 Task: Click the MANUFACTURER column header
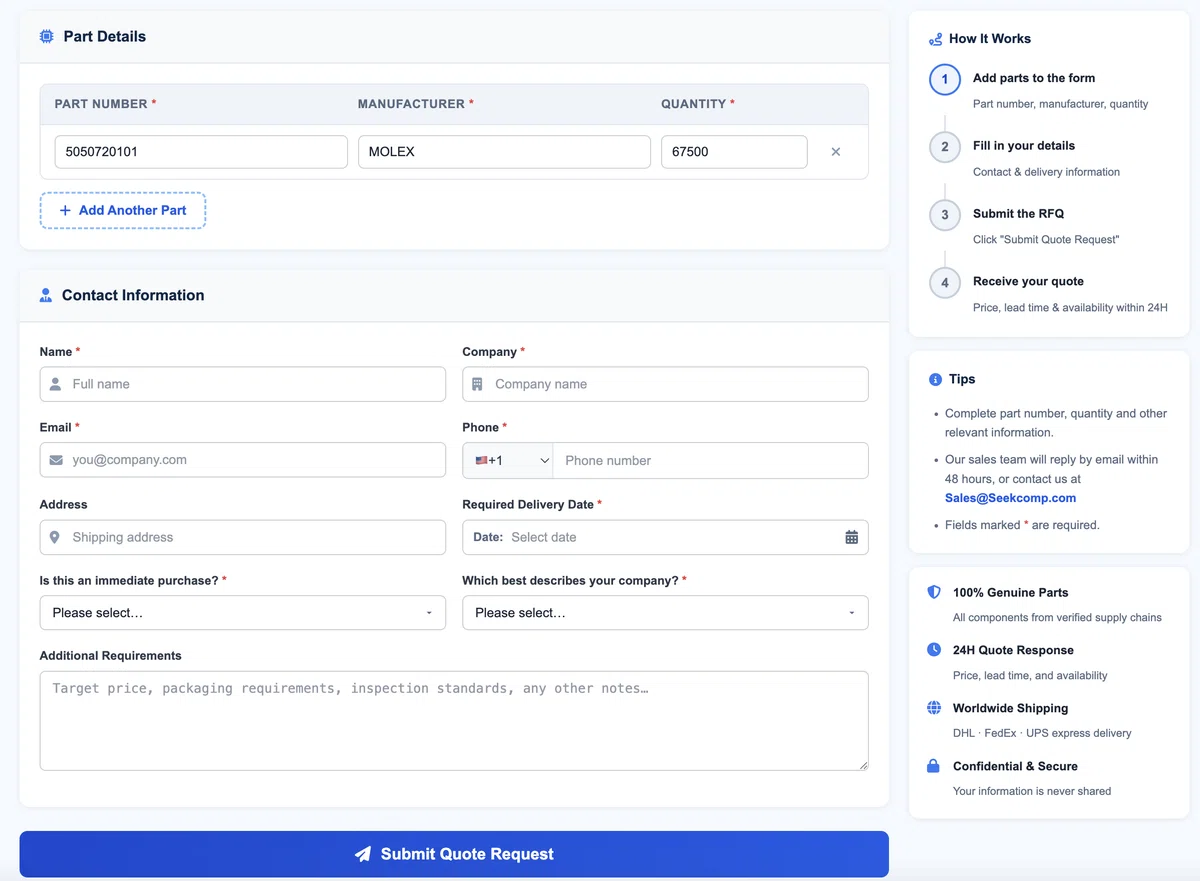click(x=416, y=104)
